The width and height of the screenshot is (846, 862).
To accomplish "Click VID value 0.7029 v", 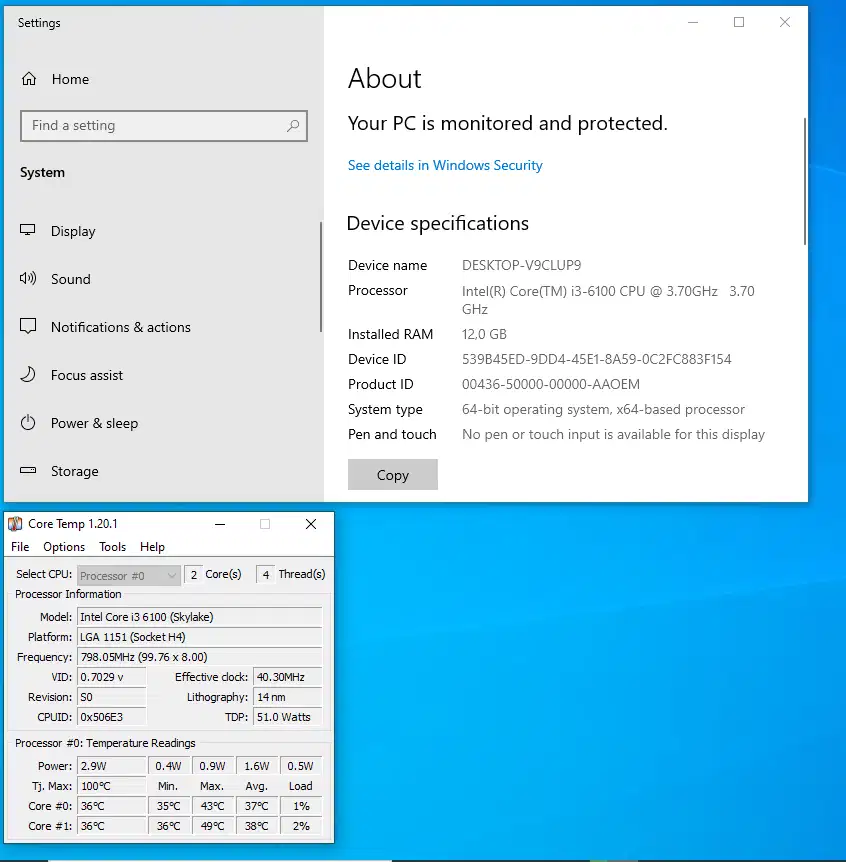I will 112,677.
